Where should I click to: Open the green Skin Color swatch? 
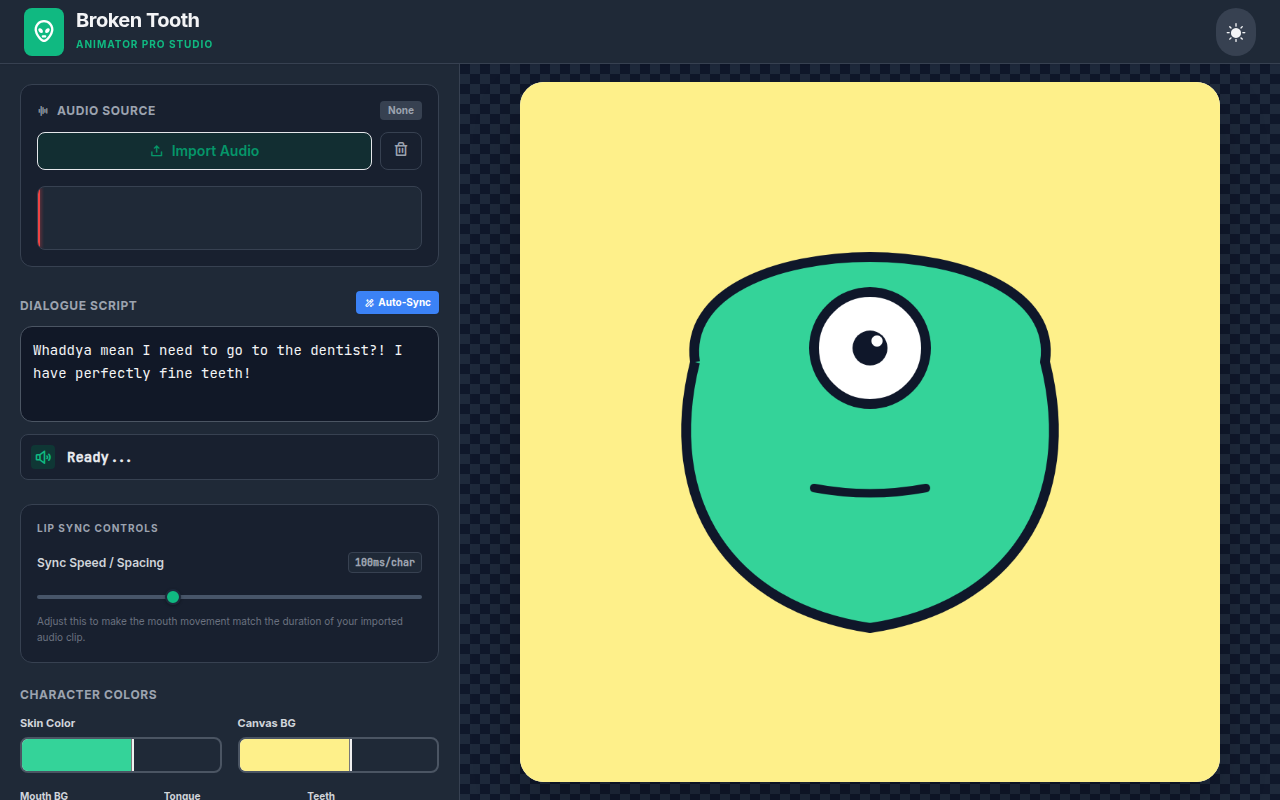pos(77,755)
